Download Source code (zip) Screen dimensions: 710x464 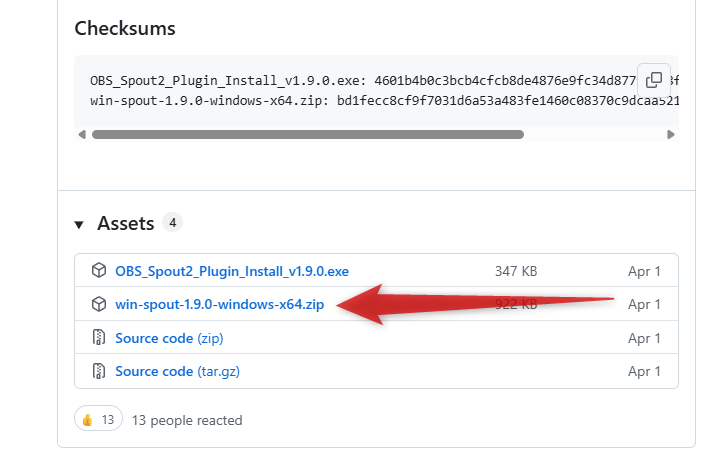click(x=169, y=338)
